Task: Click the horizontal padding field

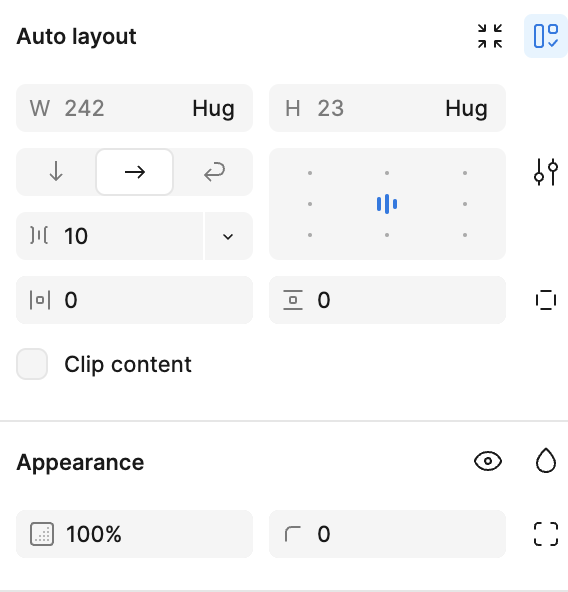Action: [x=134, y=300]
